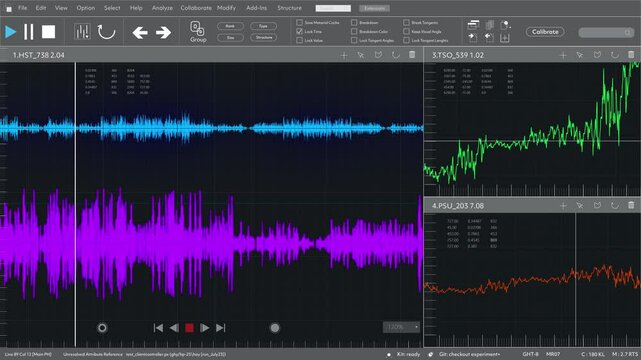Click the add-frame plus icon in toolbar
The width and height of the screenshot is (641, 360).
[x=505, y=38]
